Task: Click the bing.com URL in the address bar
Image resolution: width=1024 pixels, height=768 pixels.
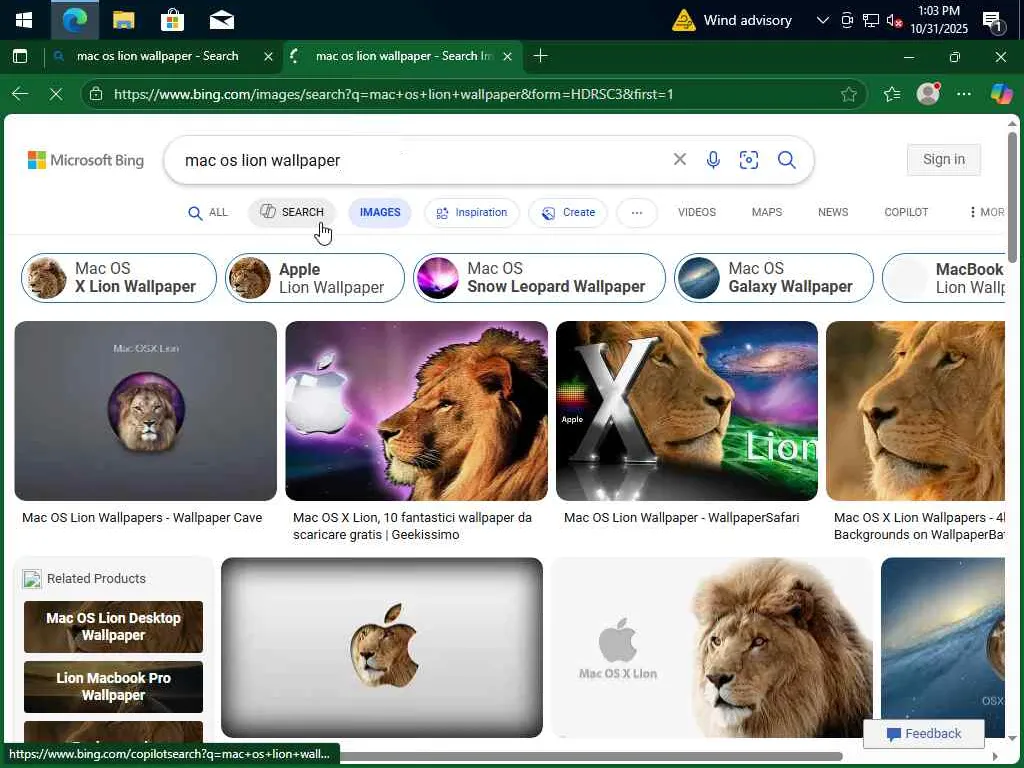Action: pyautogui.click(x=393, y=94)
